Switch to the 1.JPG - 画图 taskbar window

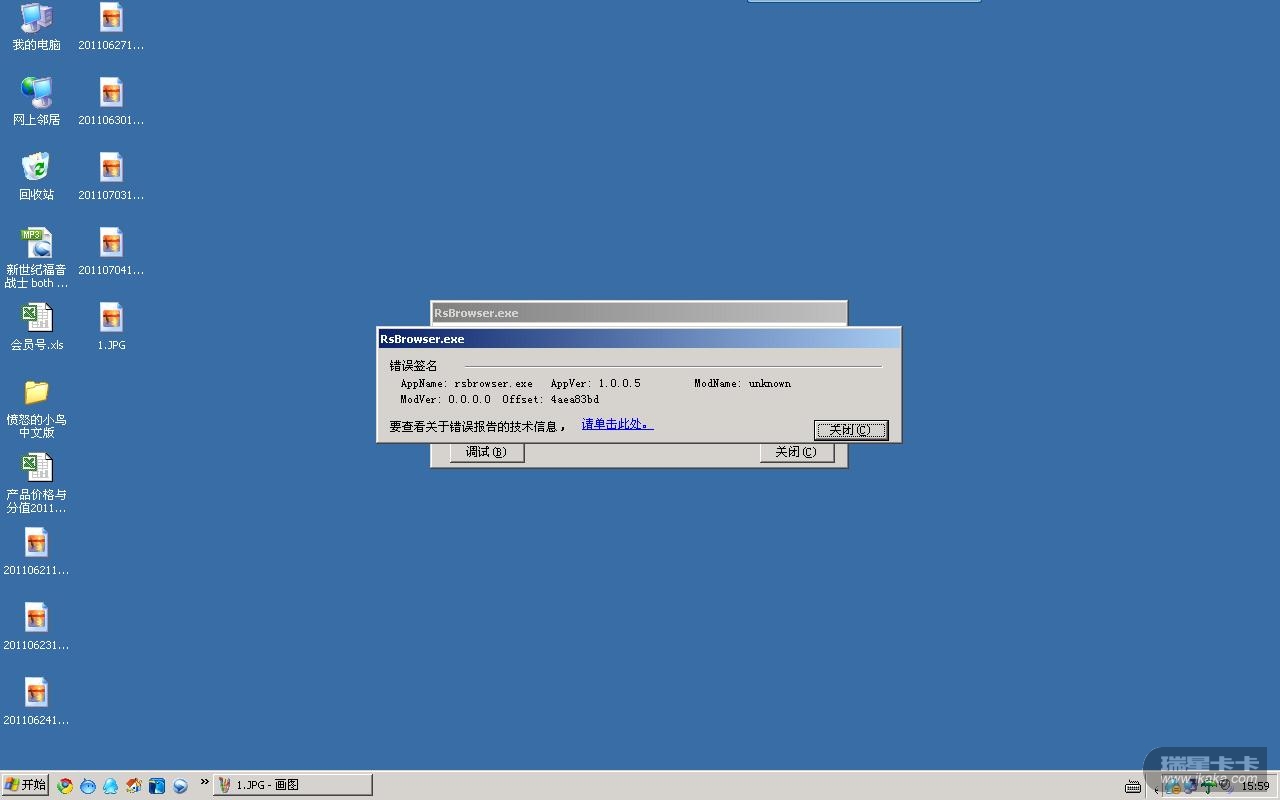pyautogui.click(x=293, y=785)
